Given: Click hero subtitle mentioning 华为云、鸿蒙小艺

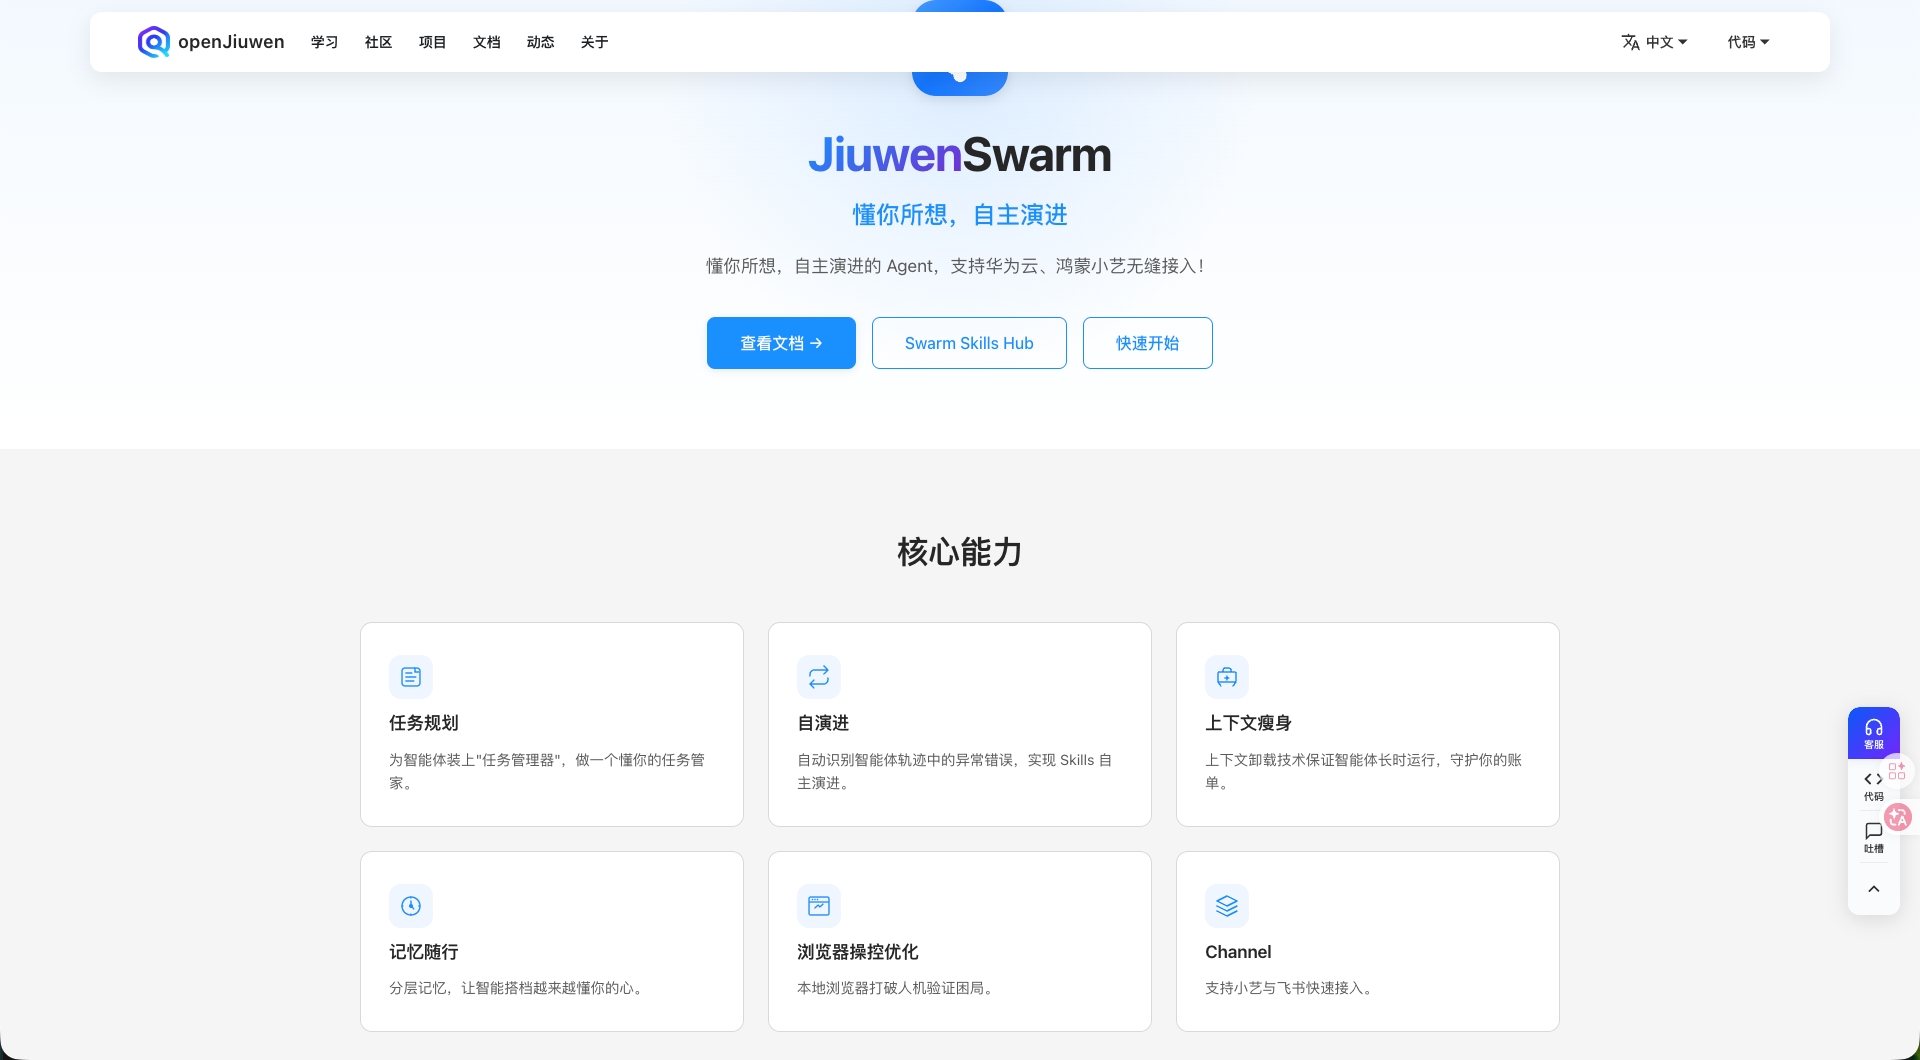Looking at the screenshot, I should coord(956,266).
